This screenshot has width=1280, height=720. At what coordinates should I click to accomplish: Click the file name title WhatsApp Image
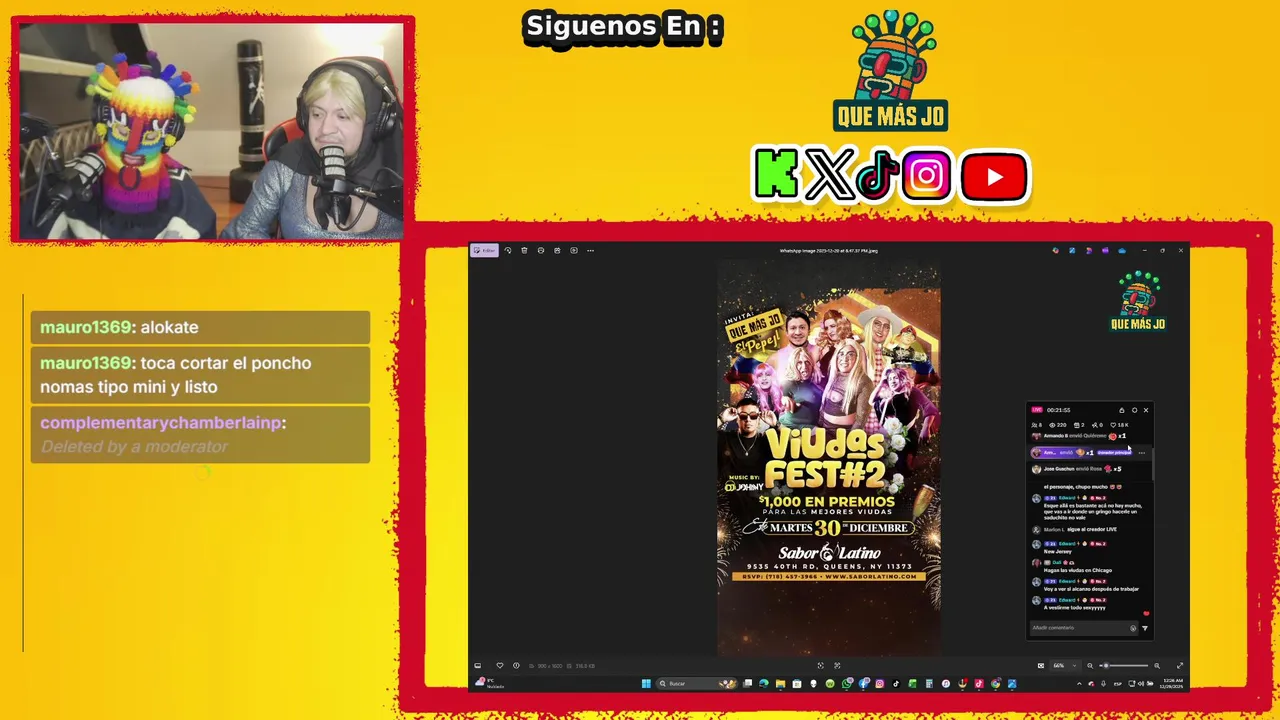(828, 251)
